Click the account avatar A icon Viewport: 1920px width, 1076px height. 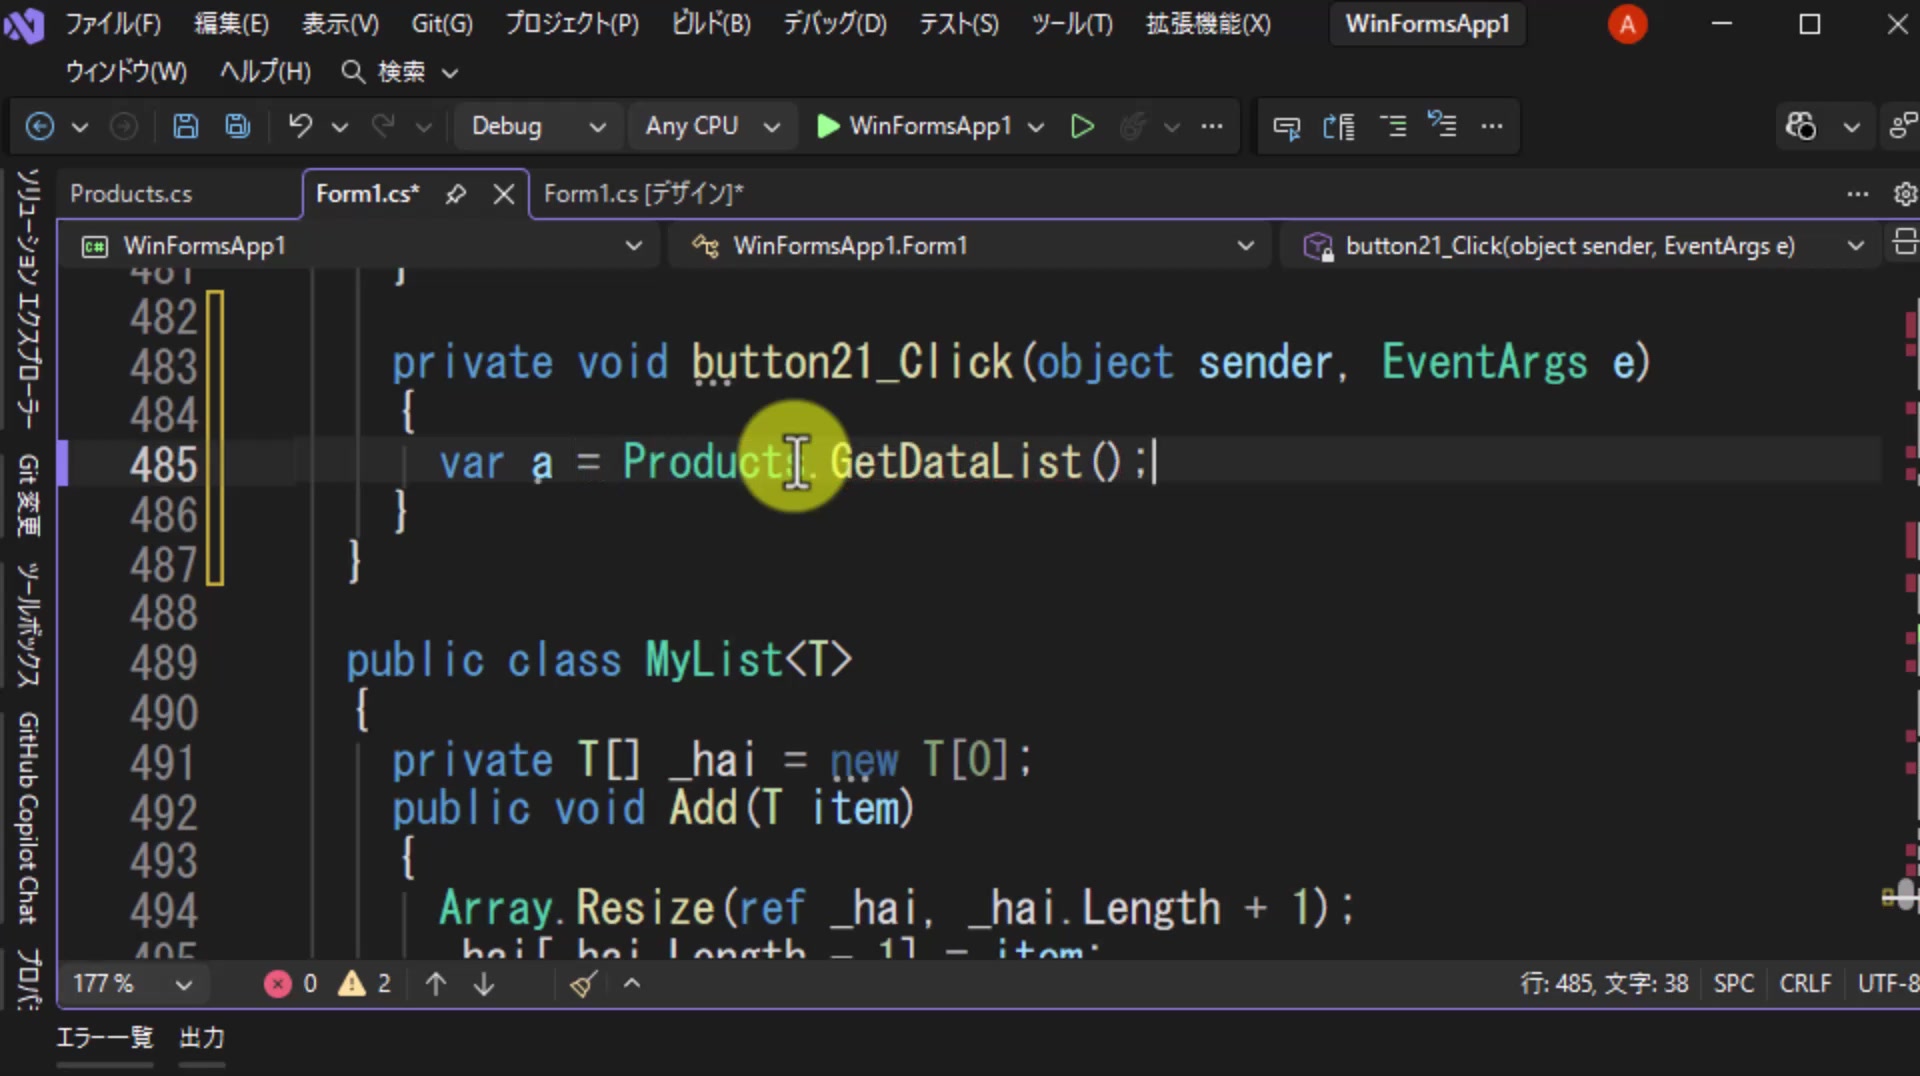coord(1627,24)
